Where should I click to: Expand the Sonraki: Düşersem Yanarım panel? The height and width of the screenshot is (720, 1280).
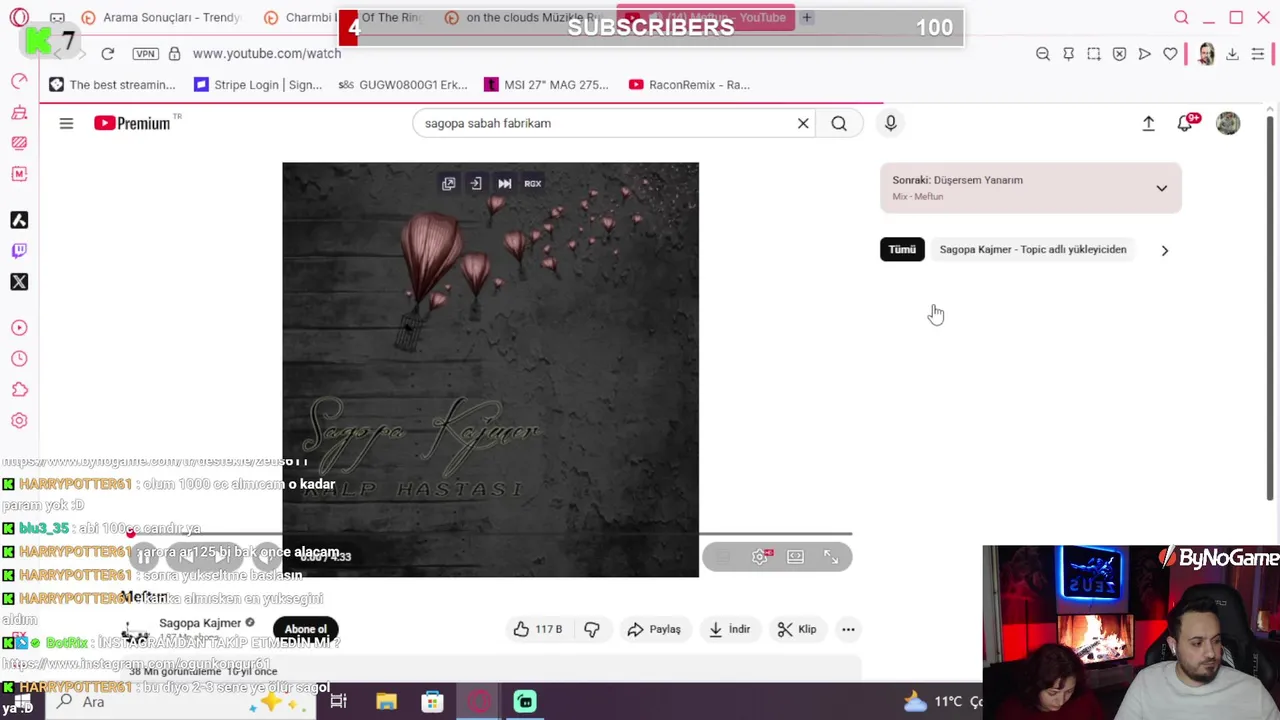[1031, 188]
